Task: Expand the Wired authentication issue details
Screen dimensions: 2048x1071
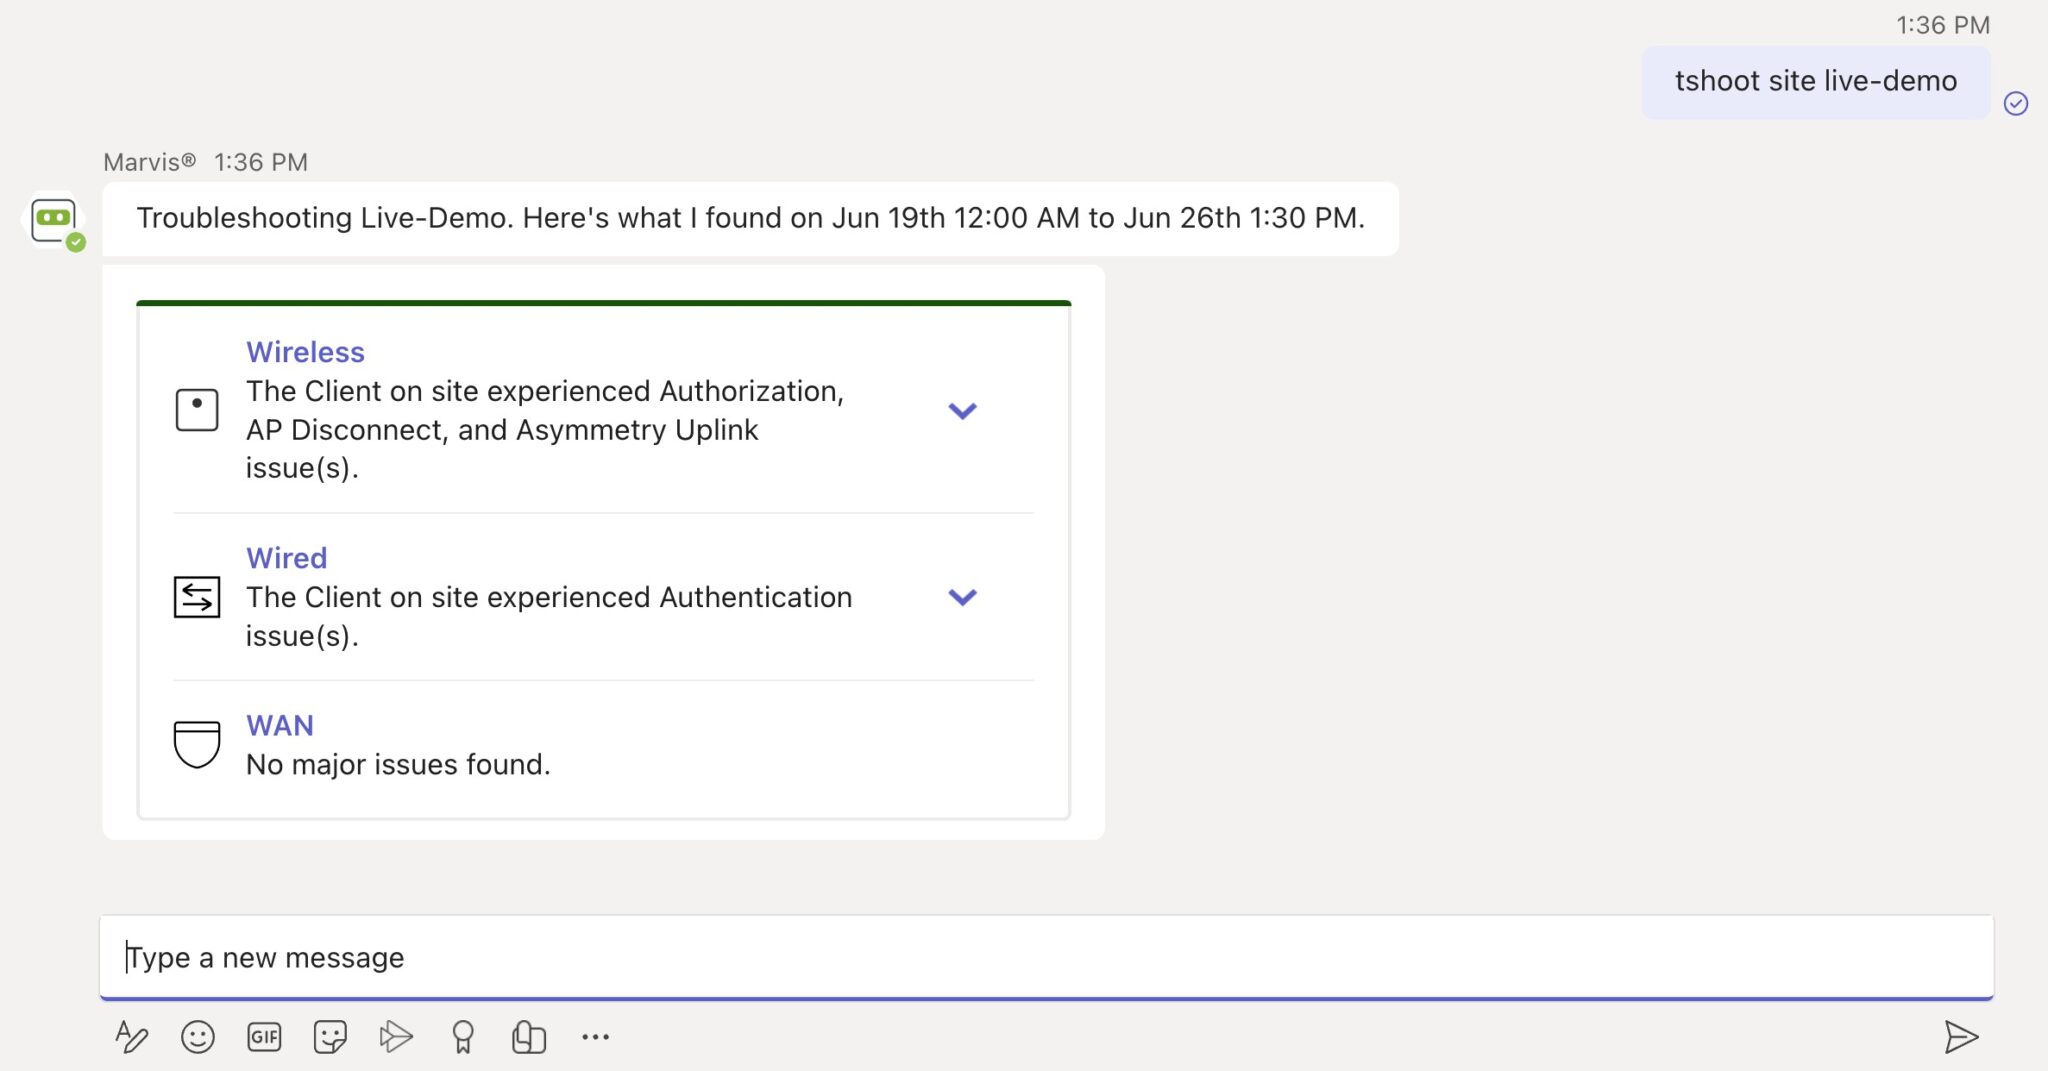Action: pyautogui.click(x=963, y=597)
